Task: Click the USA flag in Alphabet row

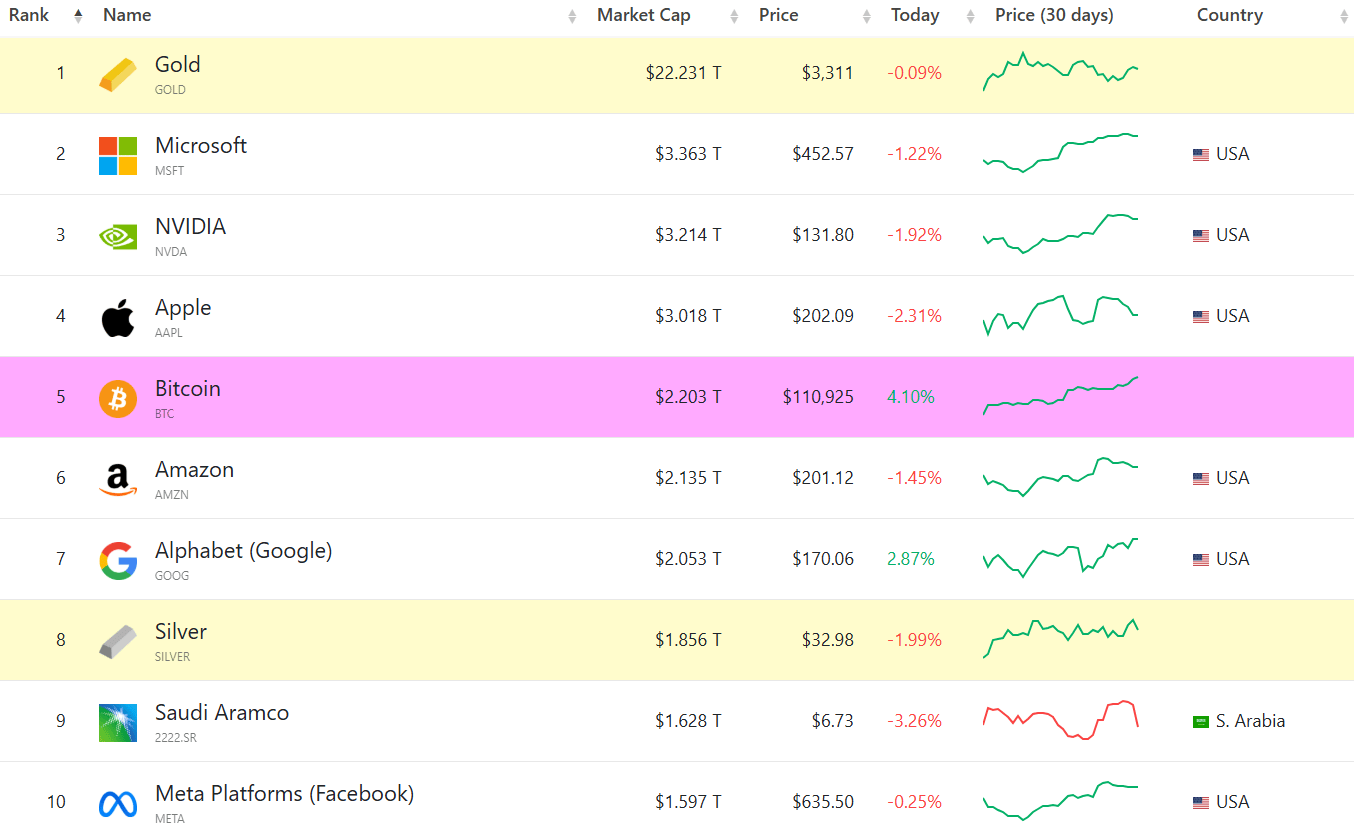Action: [x=1201, y=560]
